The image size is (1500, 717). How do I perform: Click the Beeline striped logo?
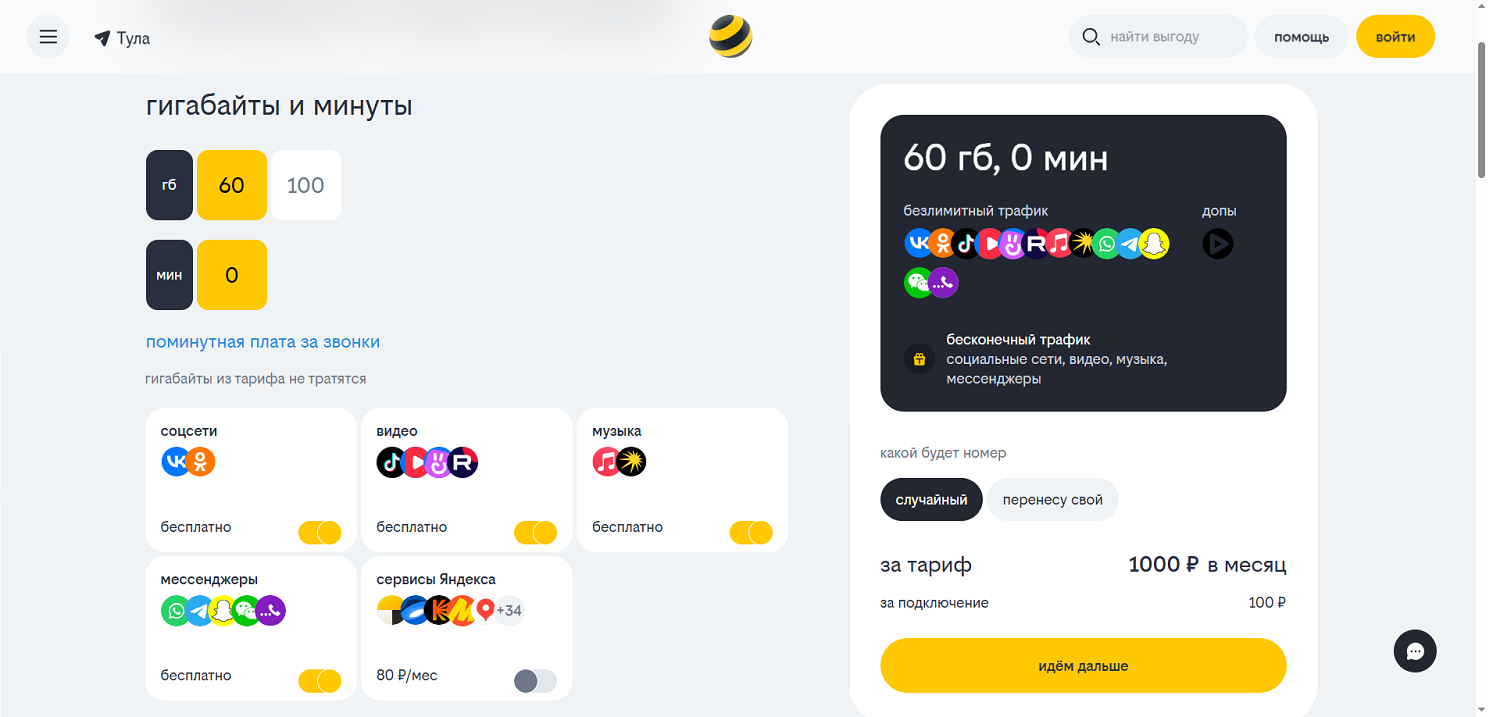(730, 37)
